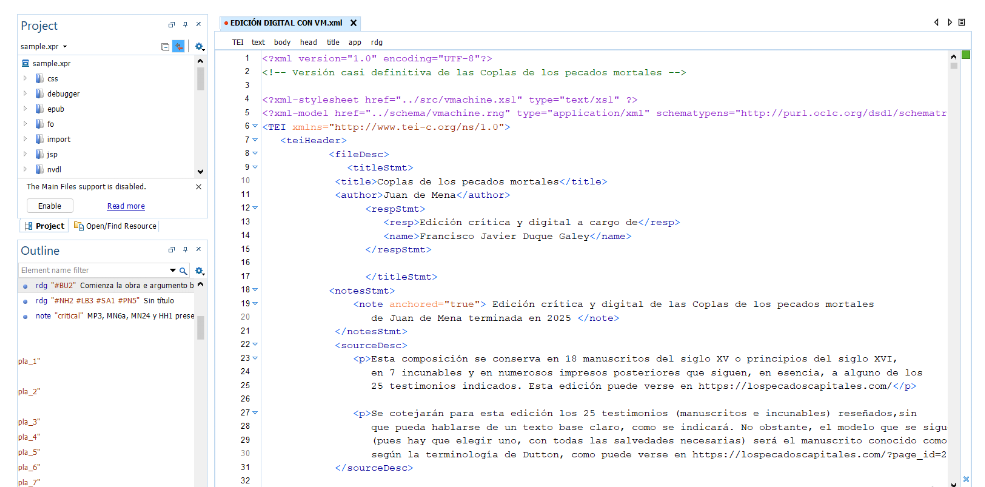This screenshot has height=487, width=985.
Task: Float the Project panel window
Action: click(171, 25)
